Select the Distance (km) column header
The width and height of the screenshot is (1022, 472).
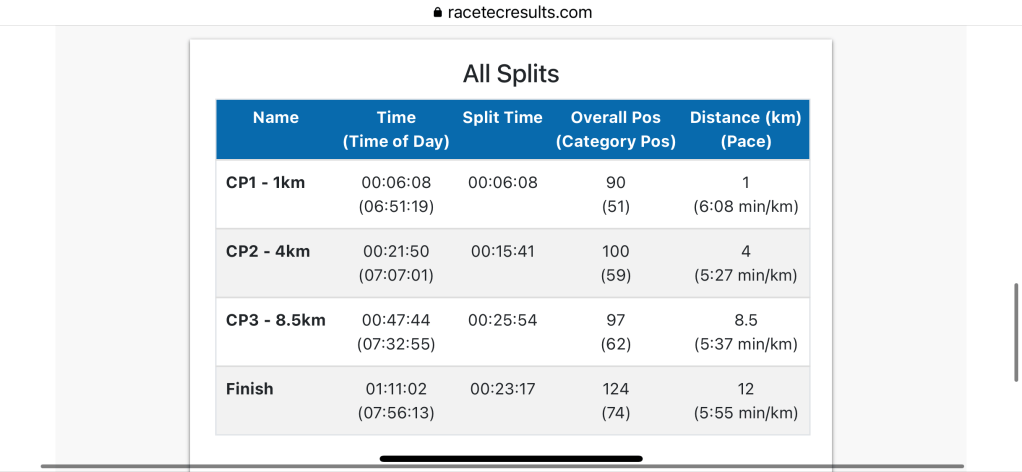point(746,130)
